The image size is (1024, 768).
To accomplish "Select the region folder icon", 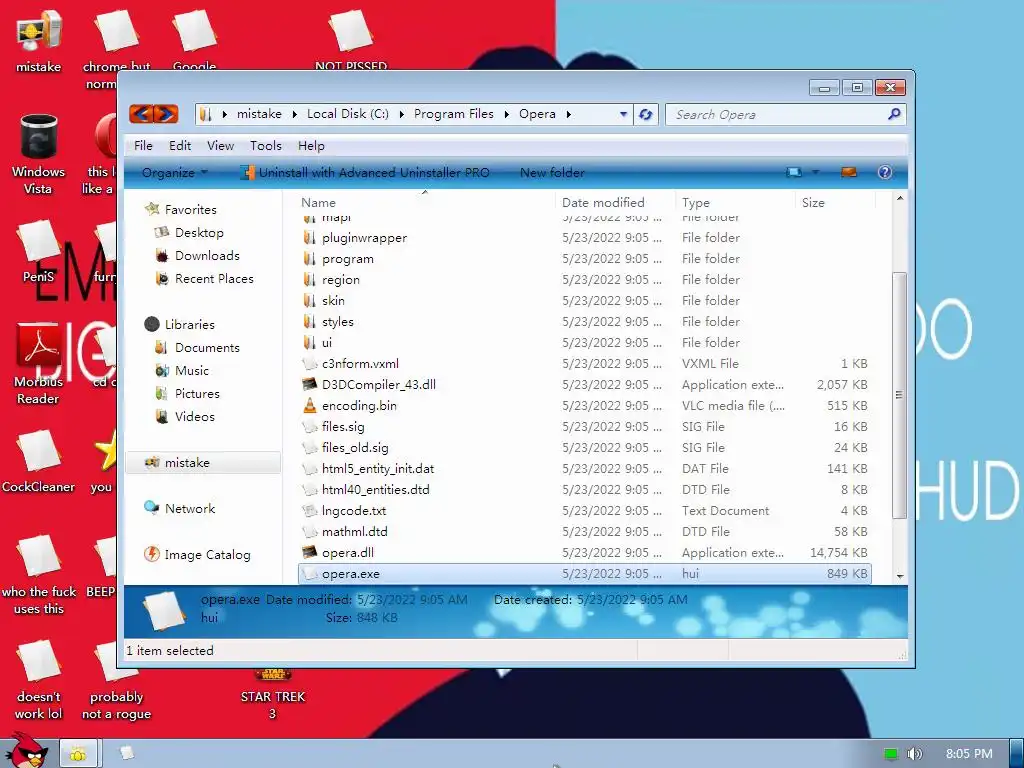I will (x=310, y=280).
